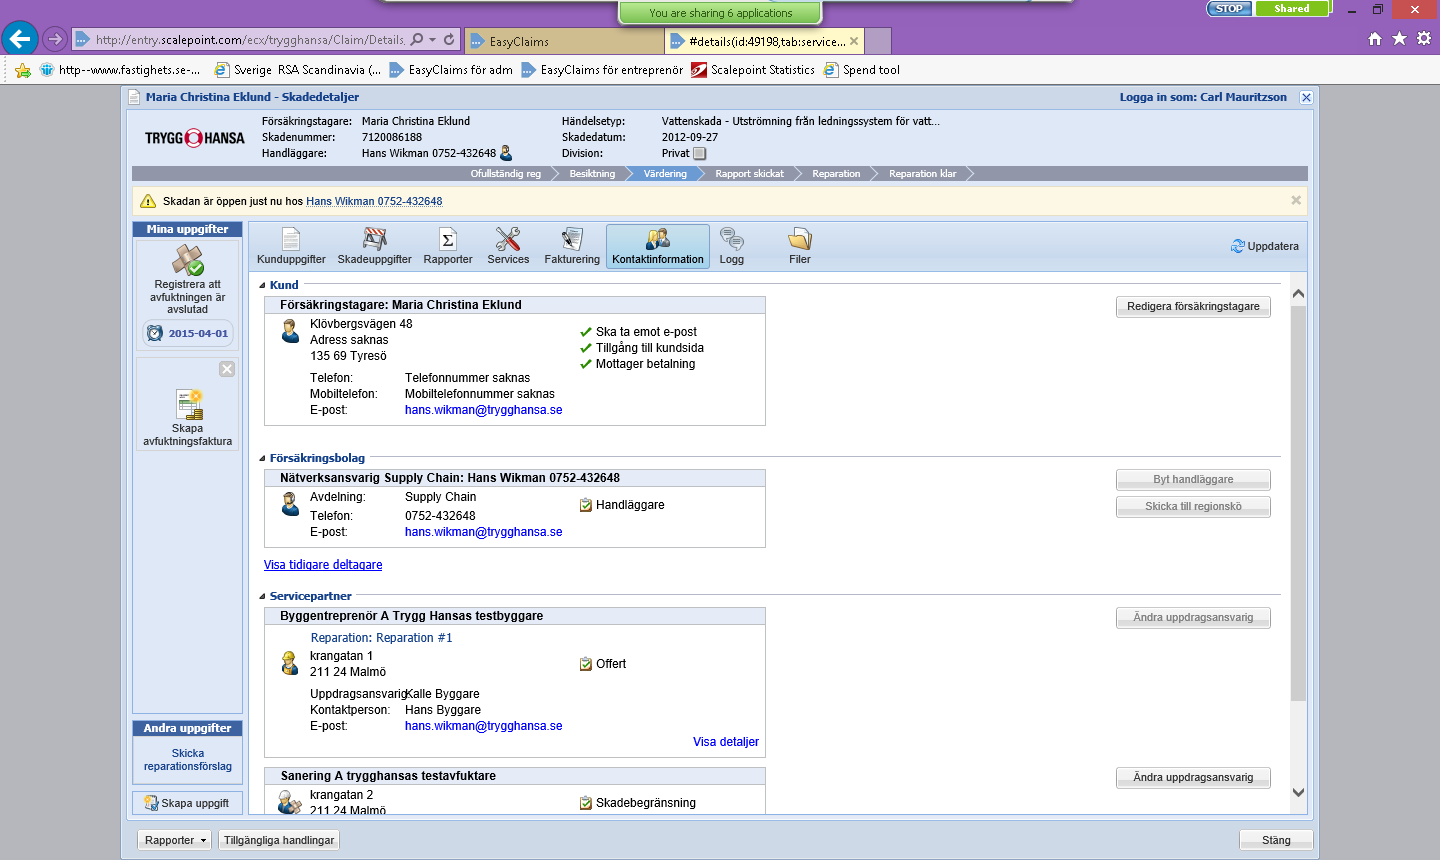Click the Mottager betalning checkmark
The width and height of the screenshot is (1440, 860).
click(586, 364)
